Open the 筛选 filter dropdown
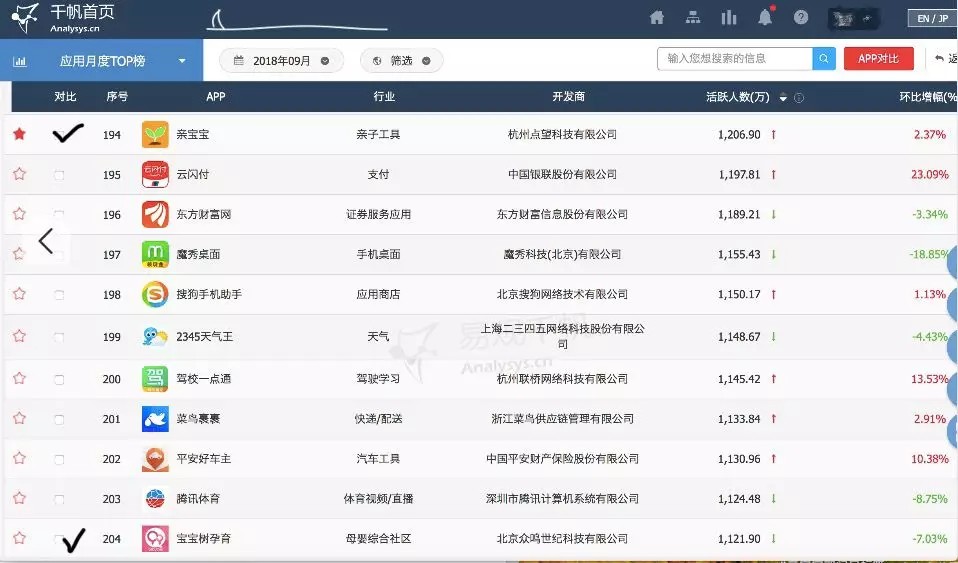Viewport: 958px width, 563px height. pyautogui.click(x=401, y=61)
